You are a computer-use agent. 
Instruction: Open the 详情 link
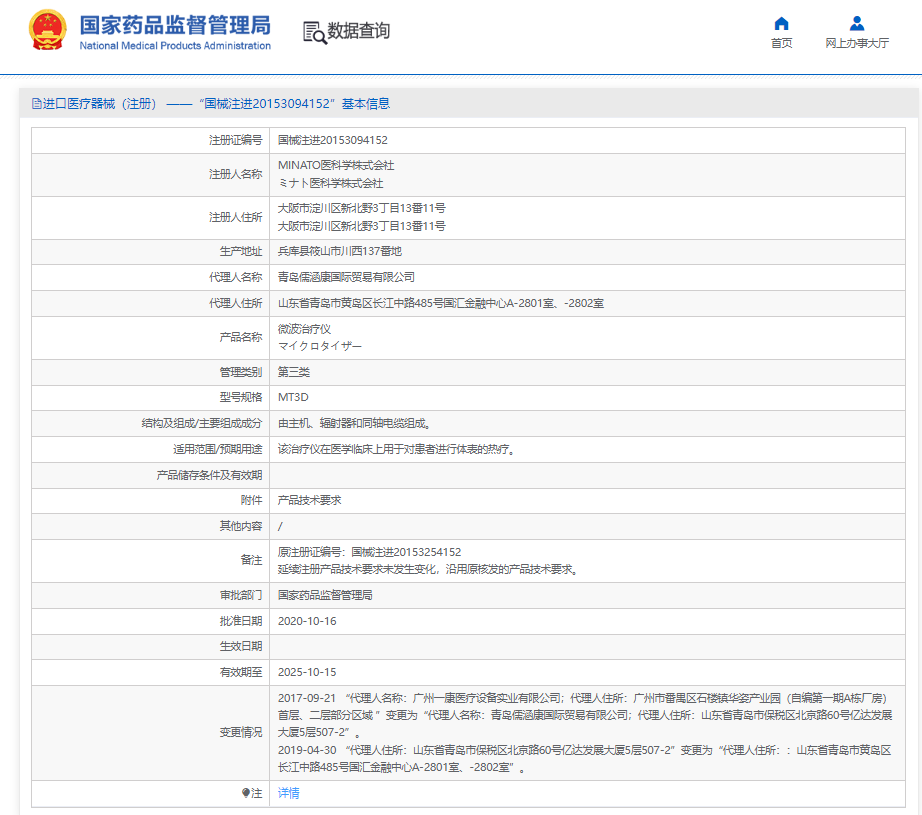pyautogui.click(x=288, y=793)
